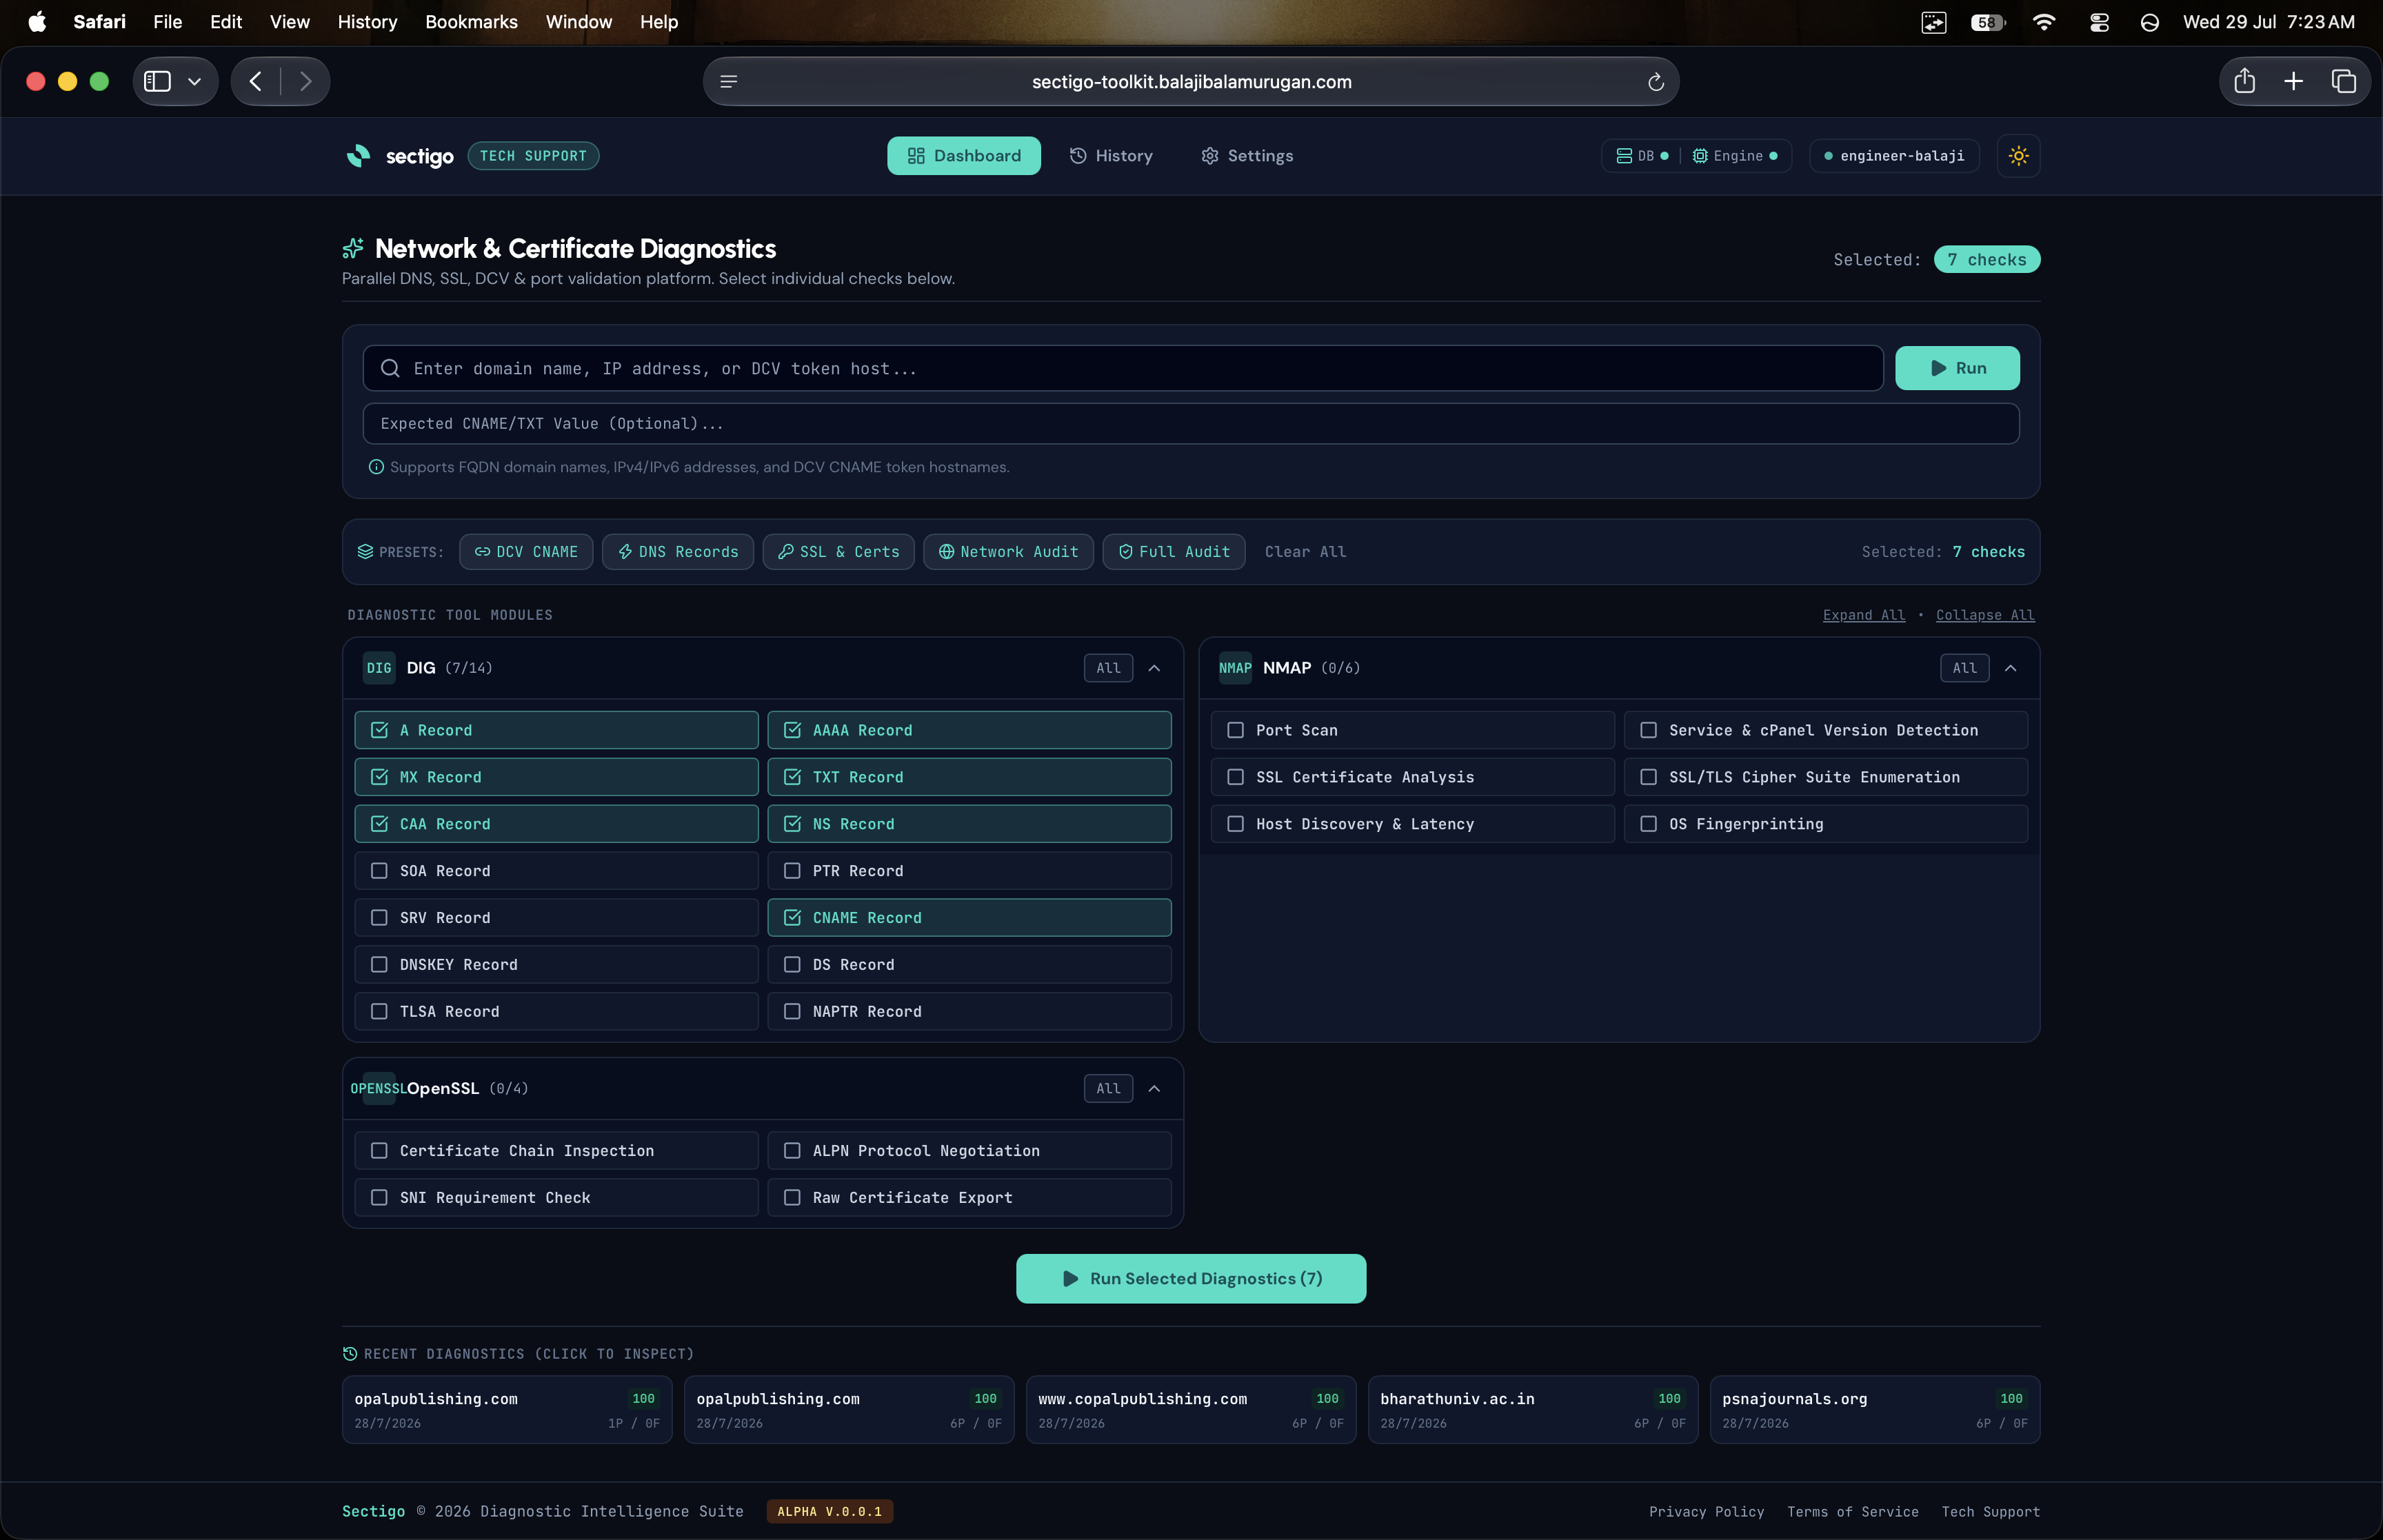This screenshot has width=2383, height=1540.
Task: Open Safari's Share icon
Action: pos(2244,81)
